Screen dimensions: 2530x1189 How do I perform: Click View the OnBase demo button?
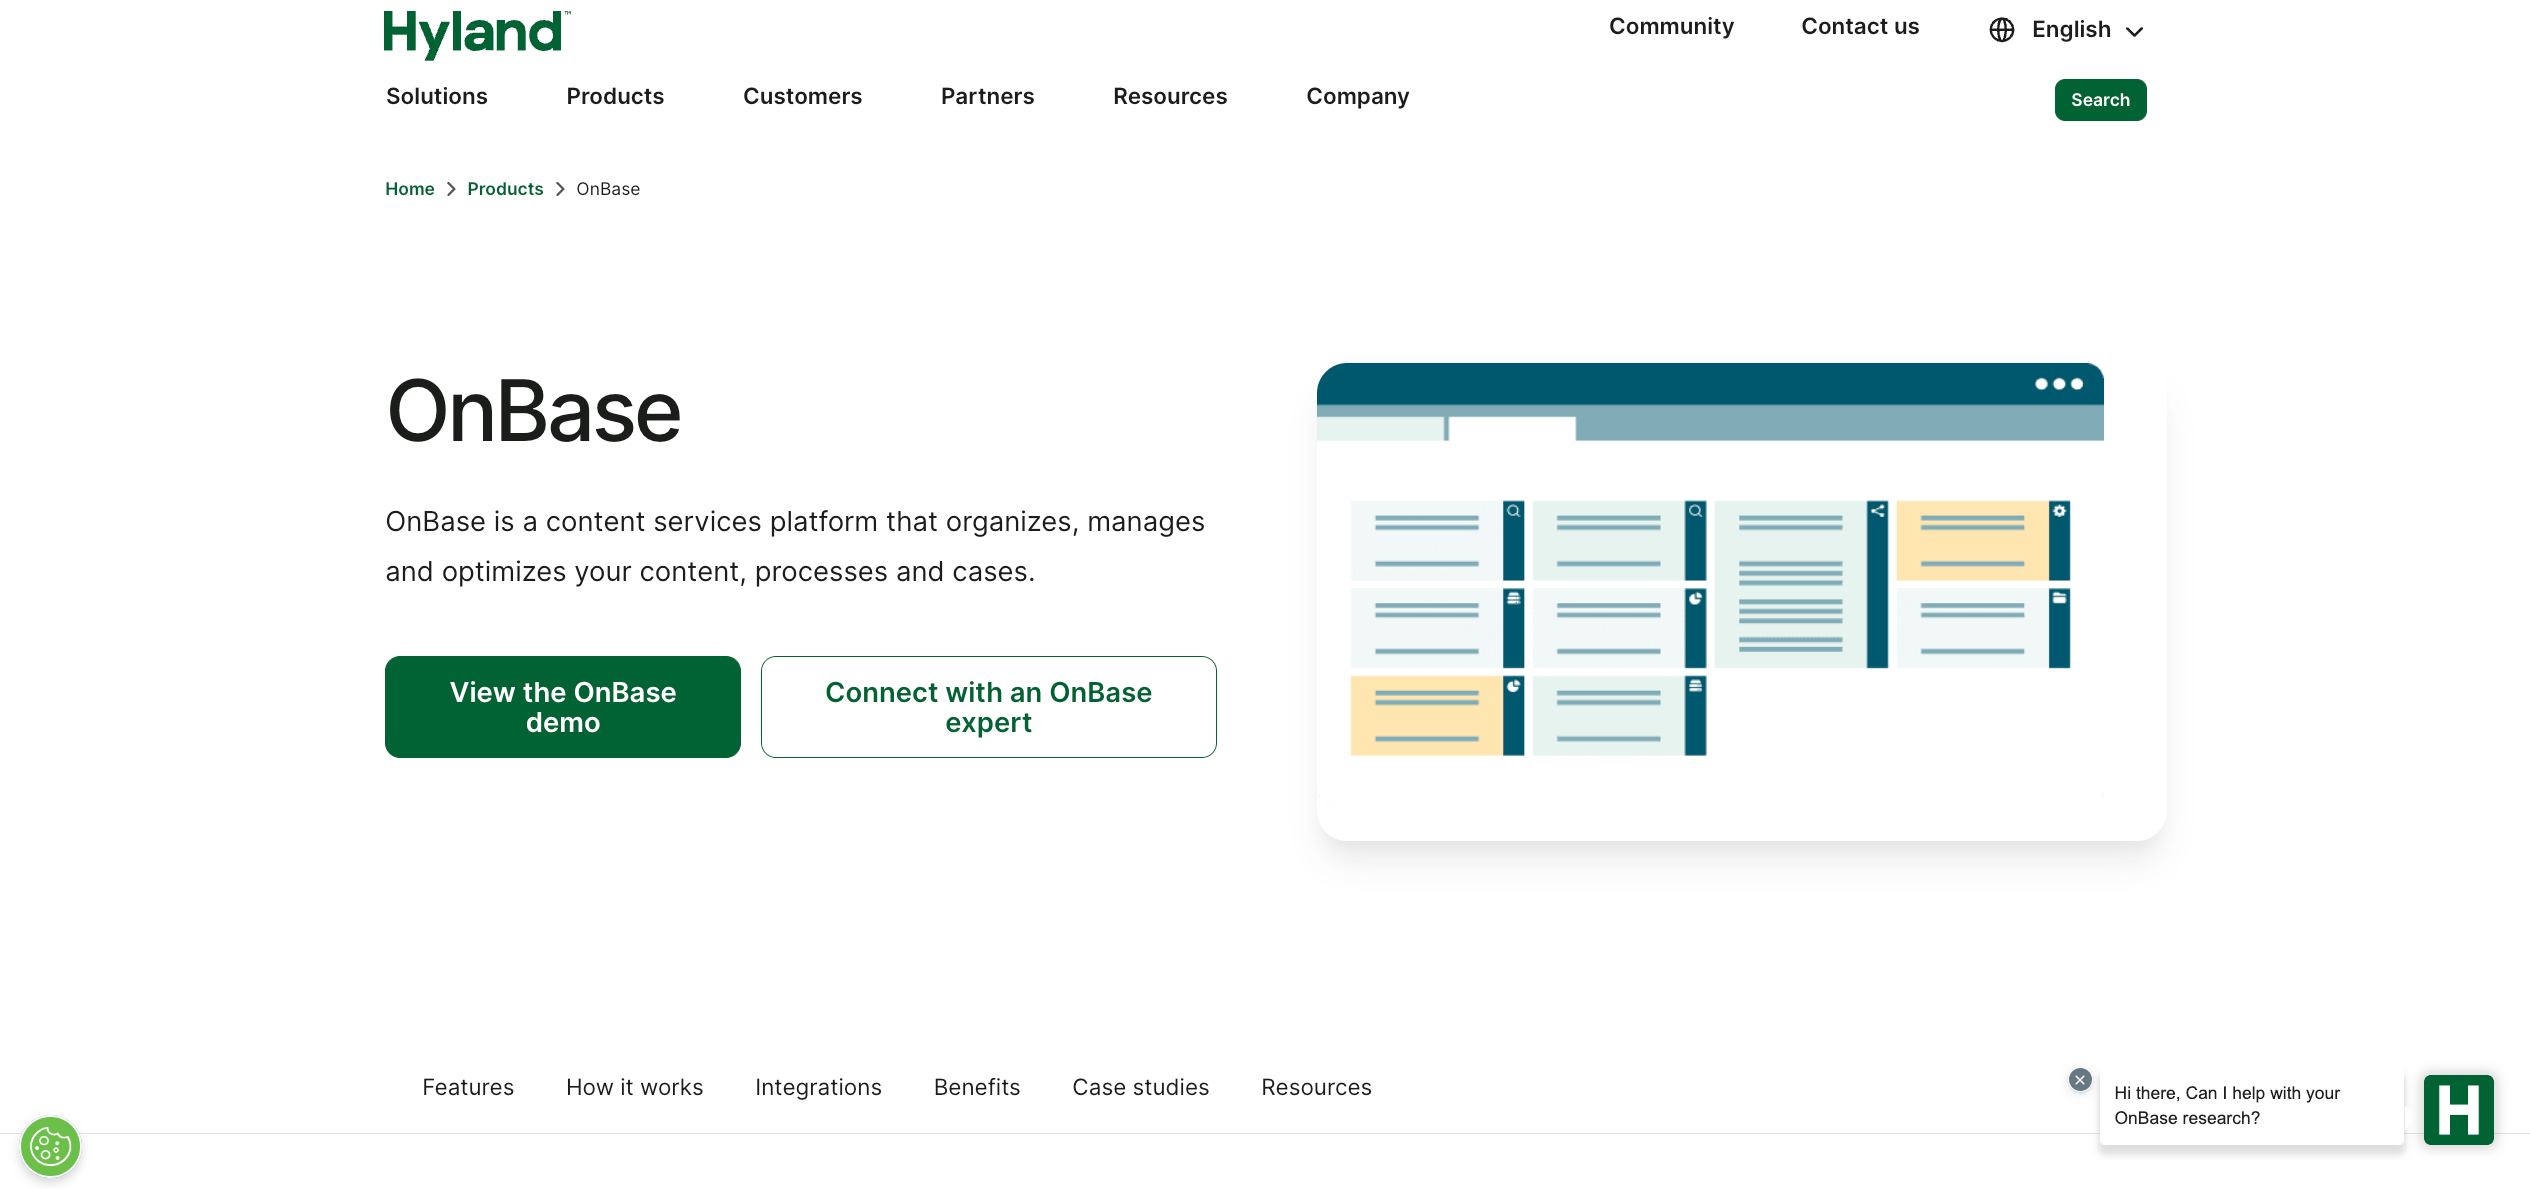click(x=563, y=707)
